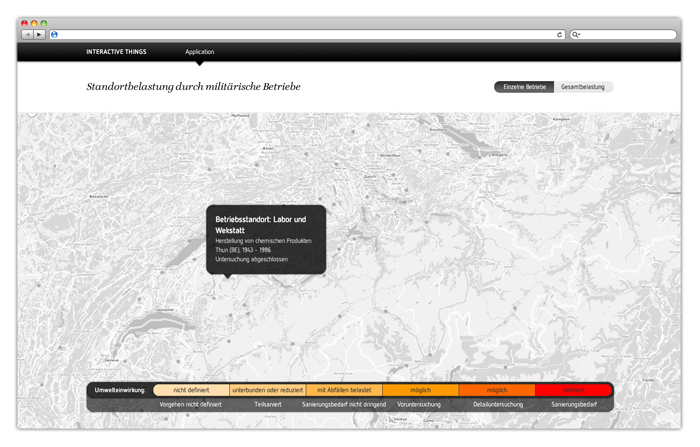This screenshot has width=700, height=447.
Task: Click the globe icon in address bar
Action: [x=54, y=34]
